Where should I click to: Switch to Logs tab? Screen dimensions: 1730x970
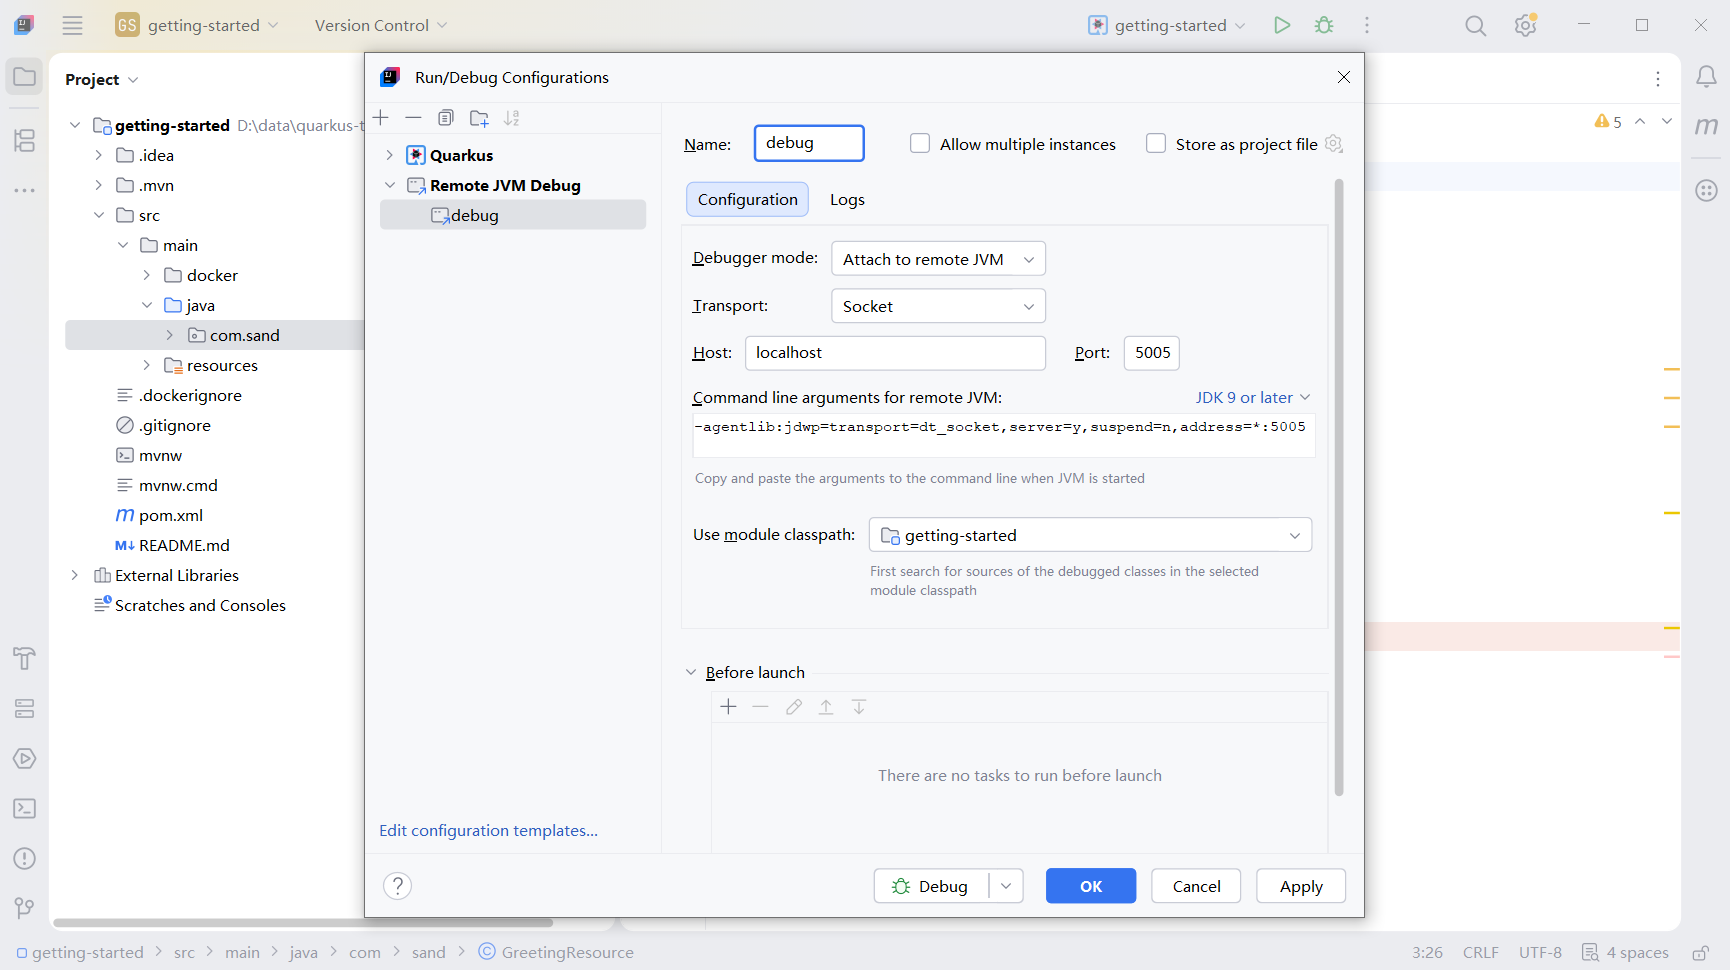[847, 199]
